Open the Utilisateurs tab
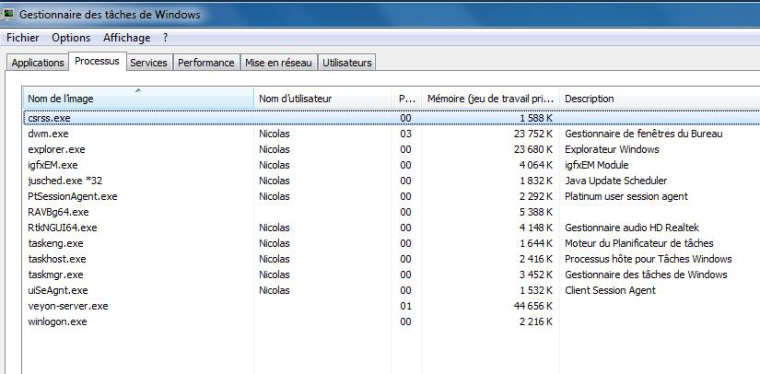Viewport: 760px width, 374px height. click(x=347, y=63)
